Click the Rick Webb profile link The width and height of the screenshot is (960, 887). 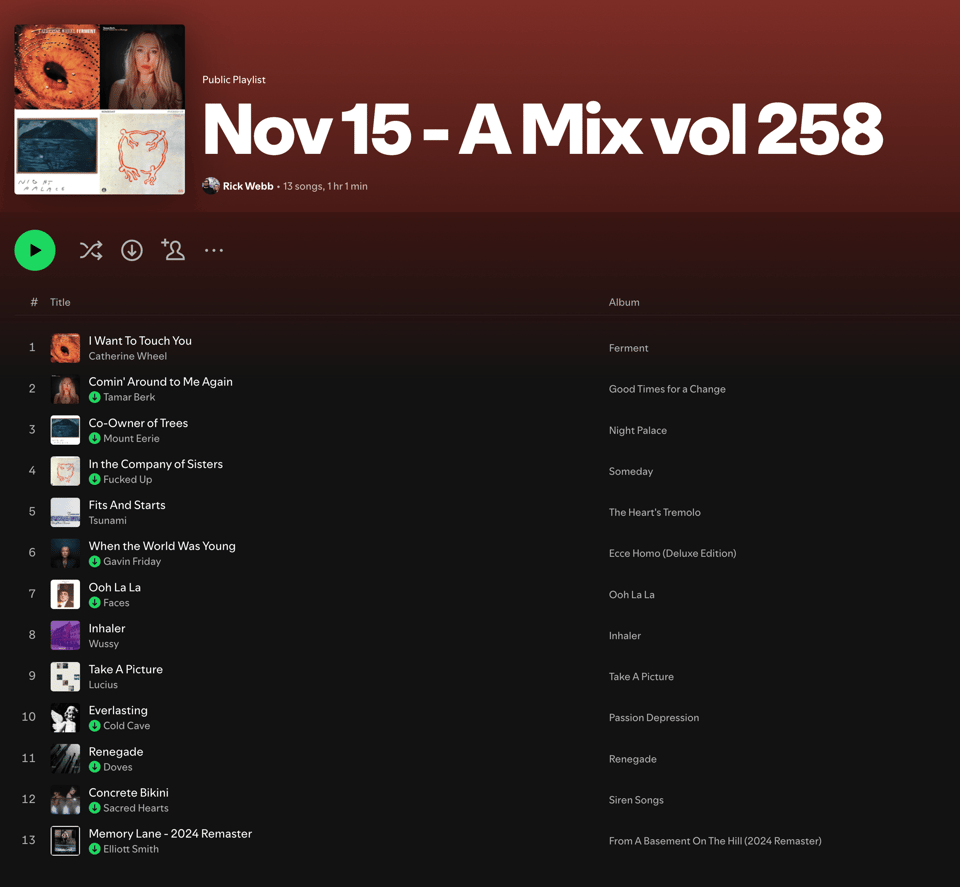click(x=248, y=186)
